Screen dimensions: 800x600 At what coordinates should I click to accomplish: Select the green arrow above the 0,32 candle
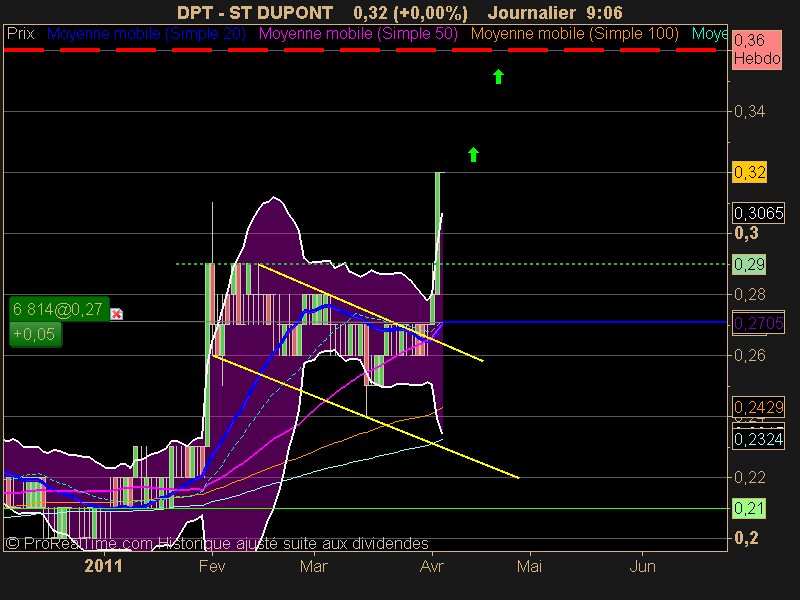coord(473,154)
